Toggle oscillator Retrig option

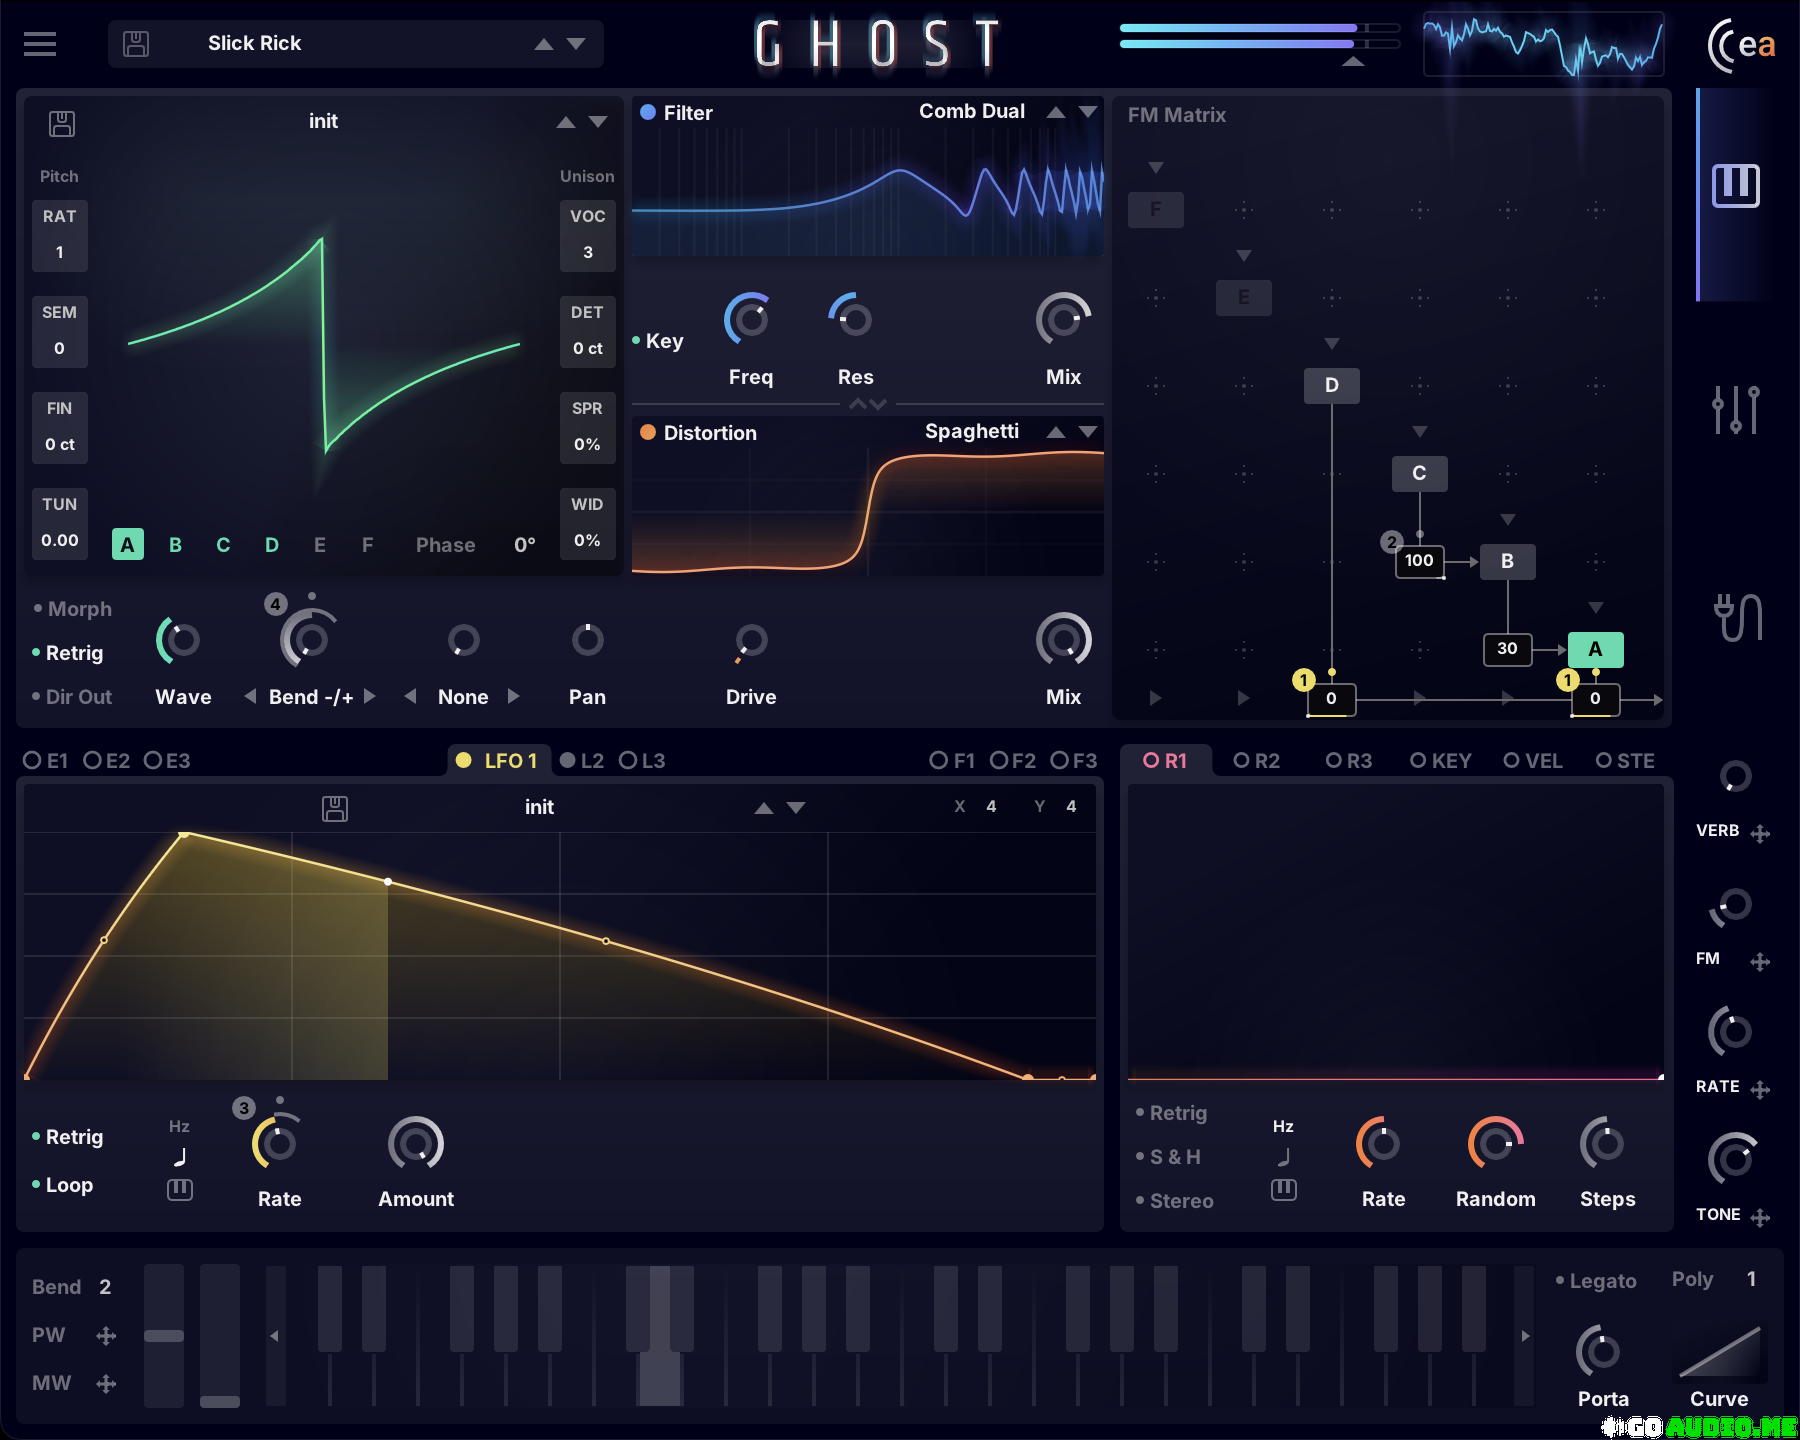pyautogui.click(x=67, y=653)
